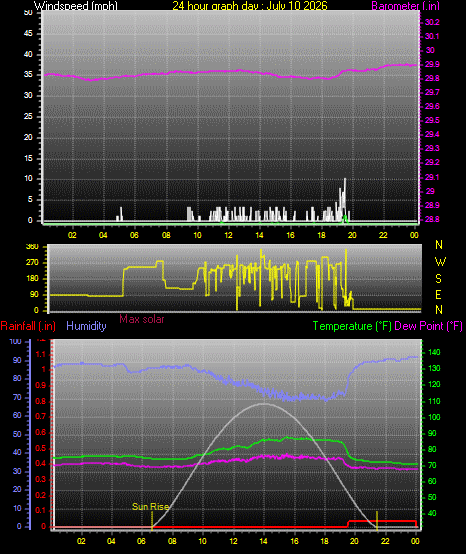Screen dimensions: 466x554
Task: Click the '24 hour graph day' title
Action: tap(250, 5)
